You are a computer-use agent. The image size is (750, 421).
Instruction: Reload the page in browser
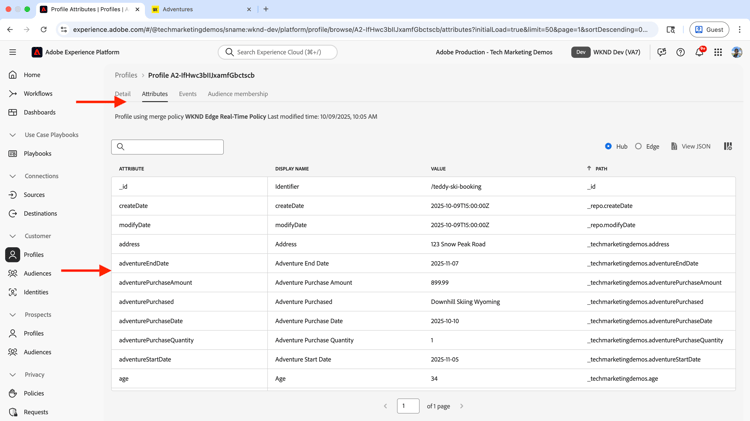tap(44, 30)
